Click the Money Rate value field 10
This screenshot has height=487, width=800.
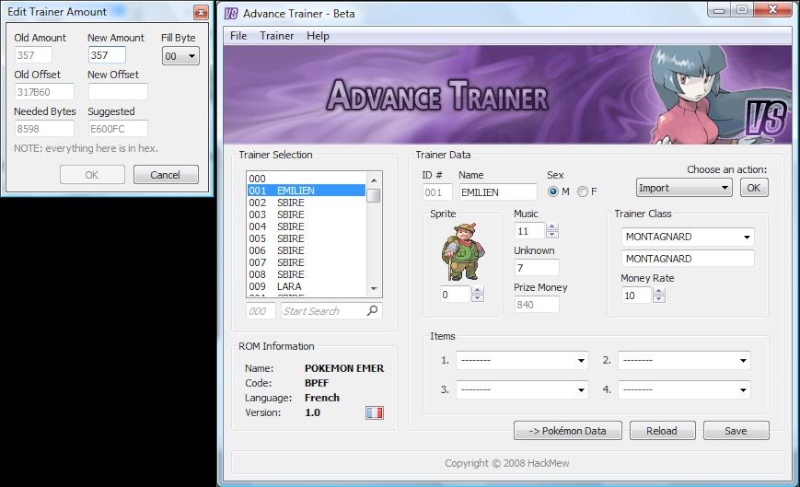coord(636,295)
